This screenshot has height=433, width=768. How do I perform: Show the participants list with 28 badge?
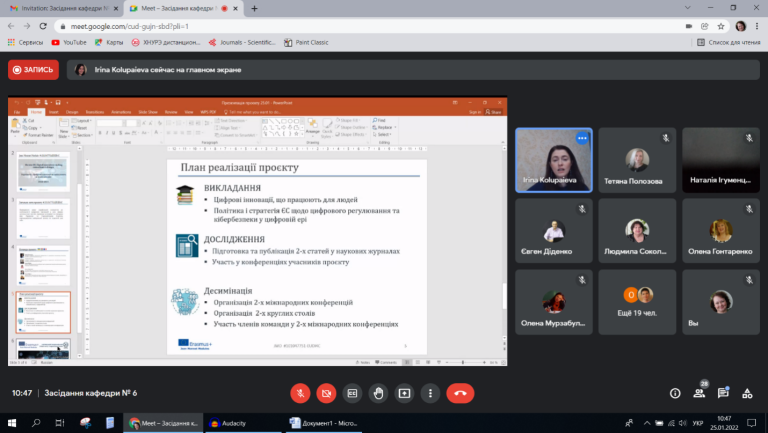click(x=699, y=392)
